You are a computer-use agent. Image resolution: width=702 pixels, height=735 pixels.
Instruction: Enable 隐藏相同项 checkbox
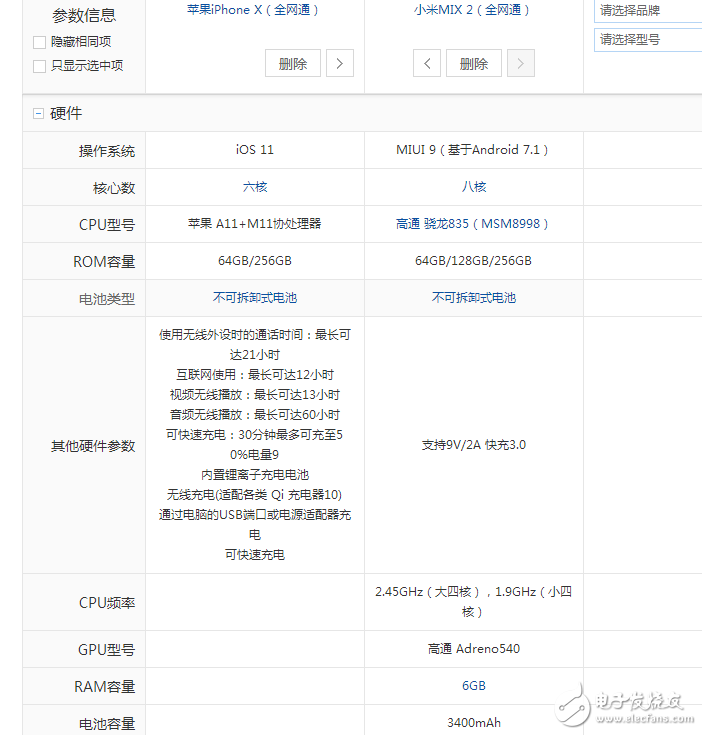click(39, 42)
